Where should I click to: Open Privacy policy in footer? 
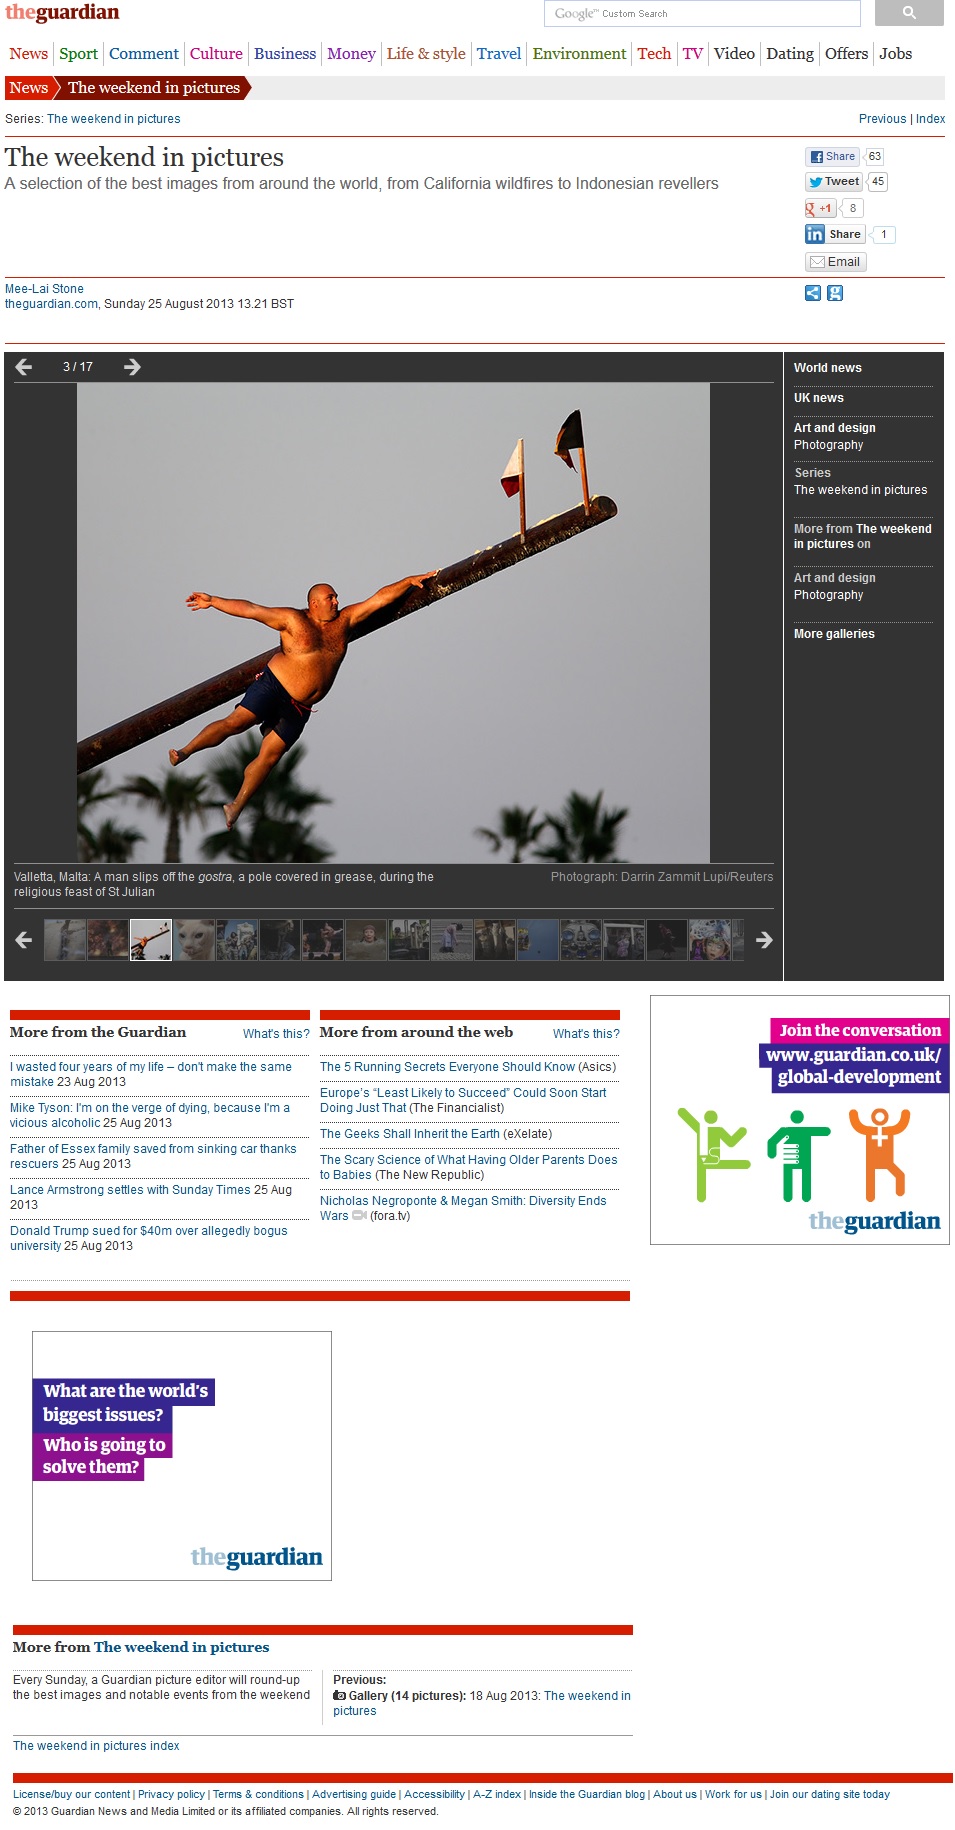pos(171,1794)
